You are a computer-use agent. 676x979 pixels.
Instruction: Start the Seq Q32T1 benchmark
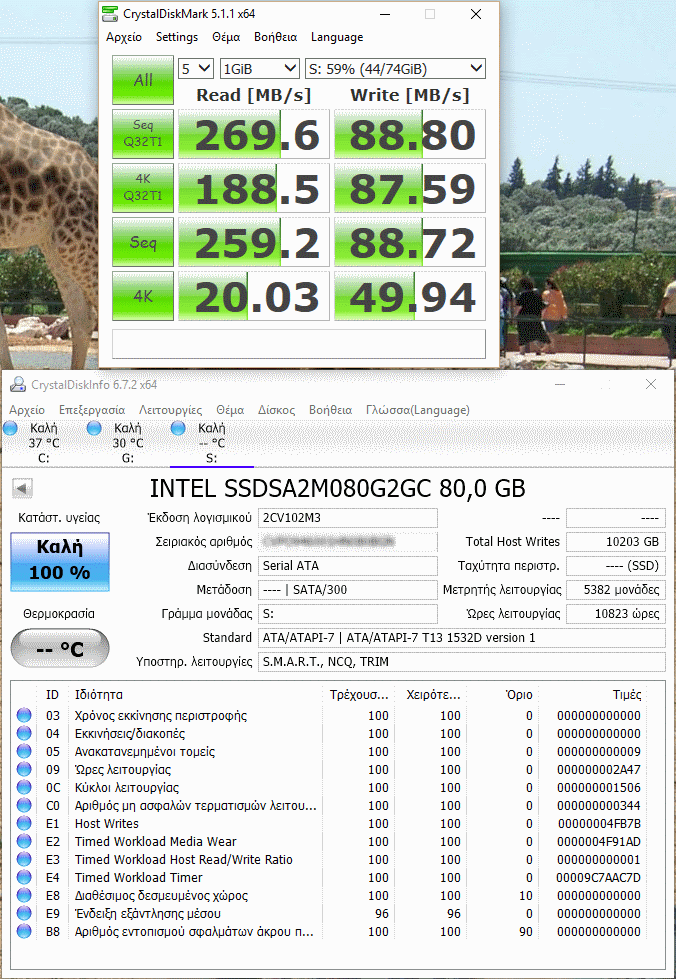coord(143,134)
